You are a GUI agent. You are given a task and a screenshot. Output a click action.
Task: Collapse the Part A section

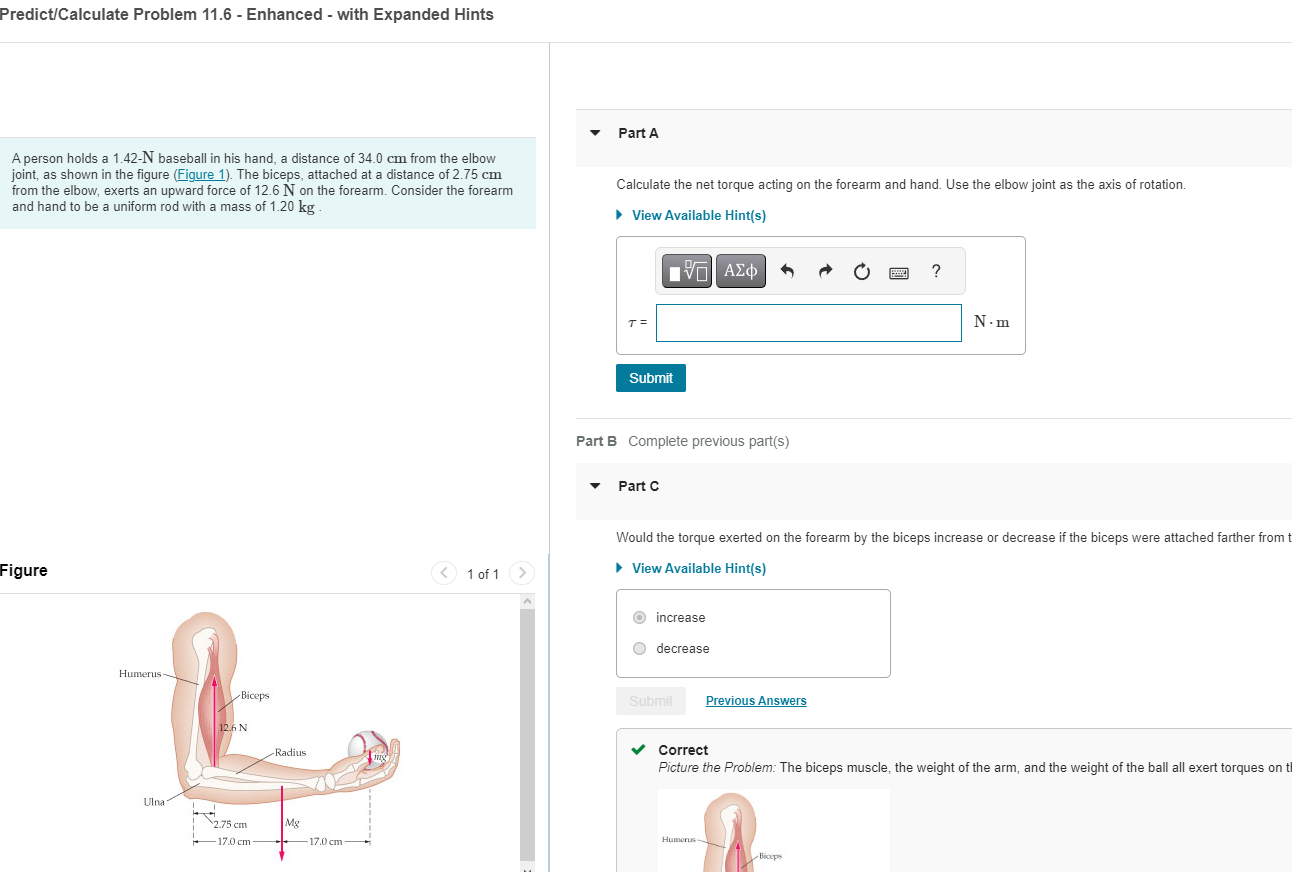[594, 132]
